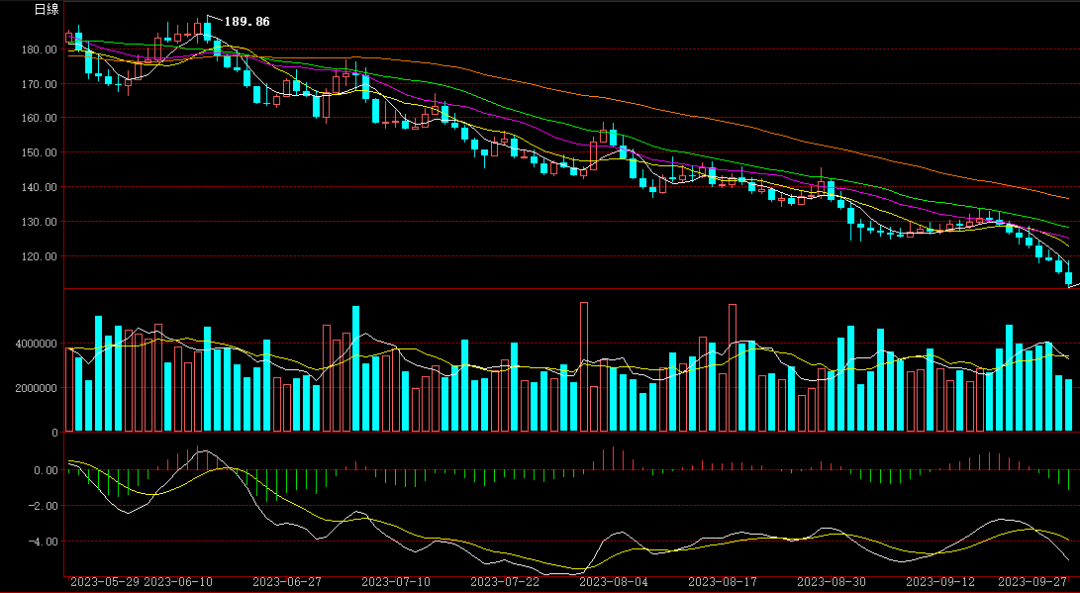Jump to the 2023-06-27 date label

(x=286, y=581)
